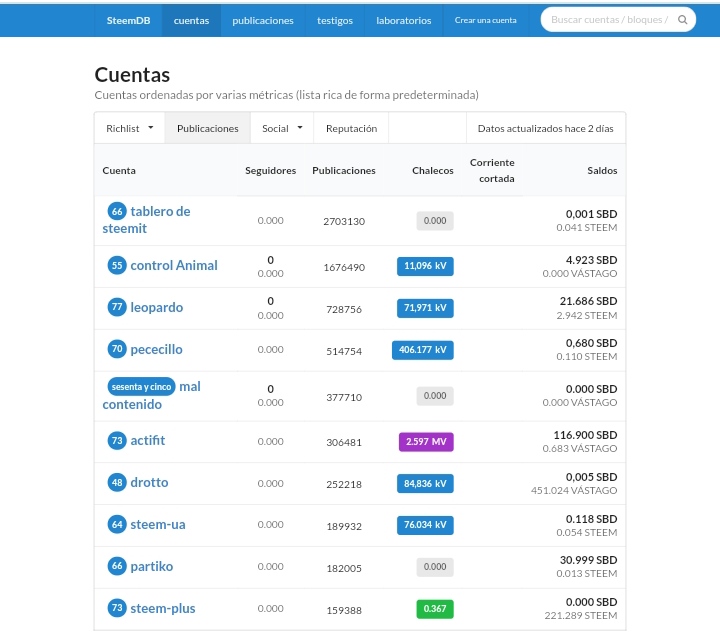The height and width of the screenshot is (641, 720).
Task: Open the actifit account link
Action: [148, 440]
